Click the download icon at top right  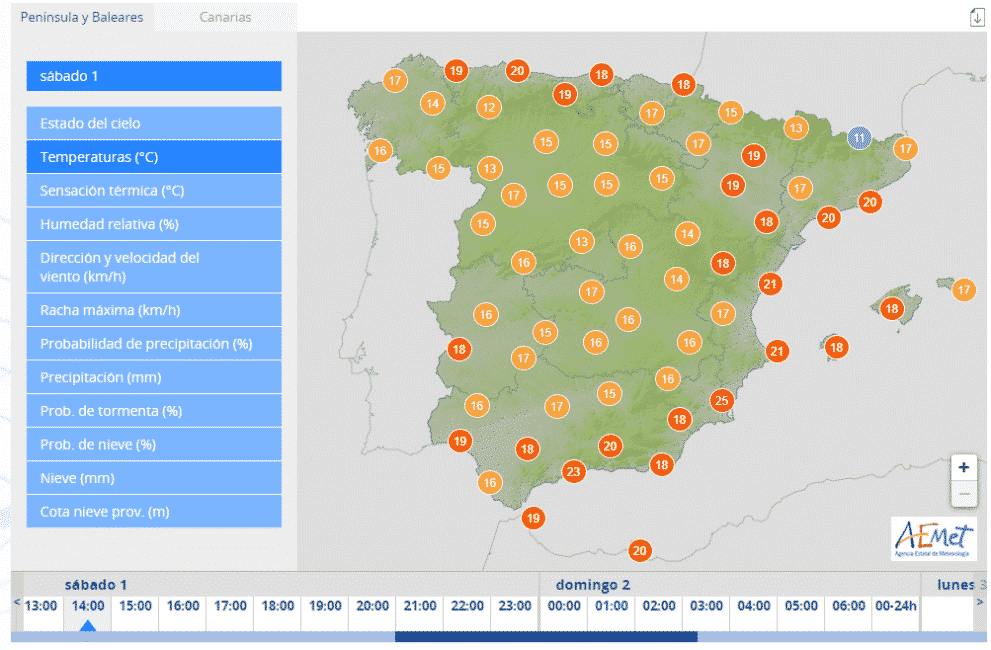point(977,18)
